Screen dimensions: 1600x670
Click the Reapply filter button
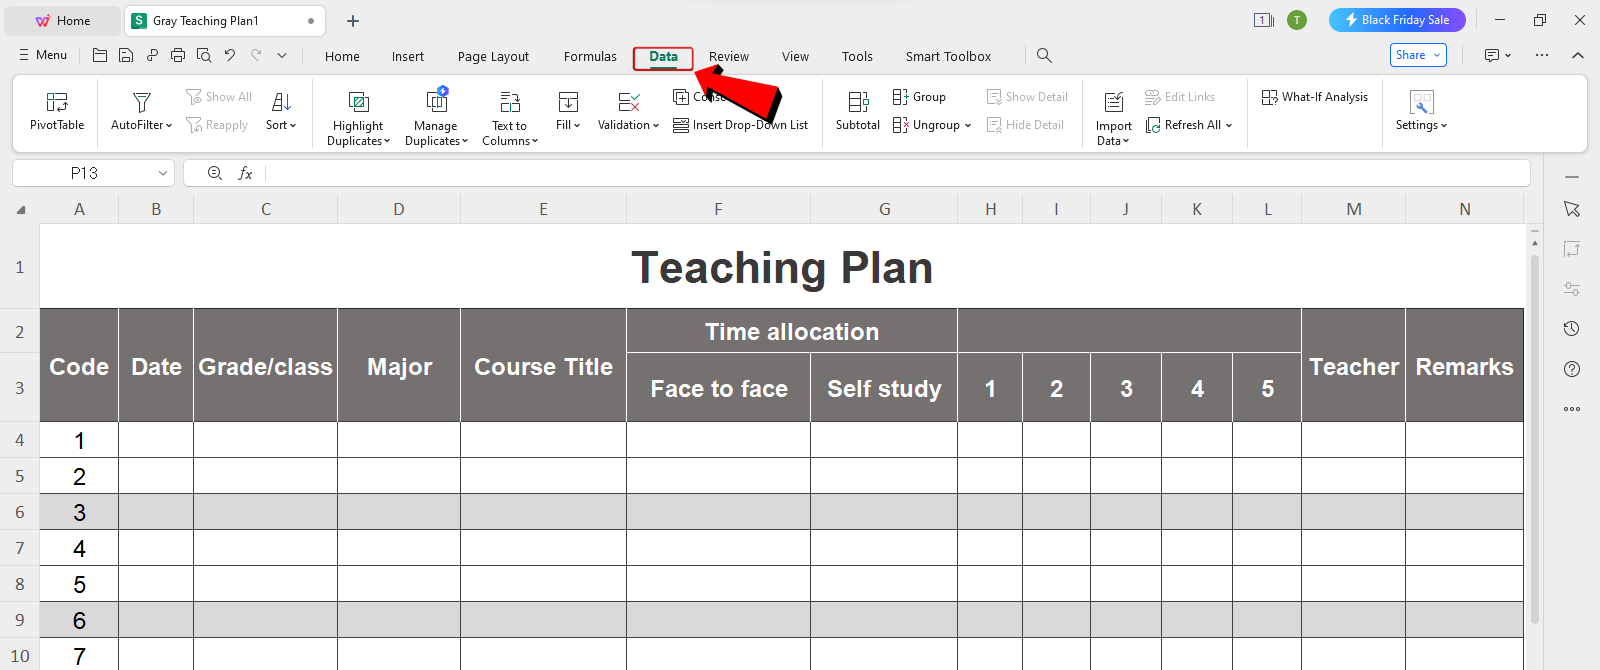point(217,125)
